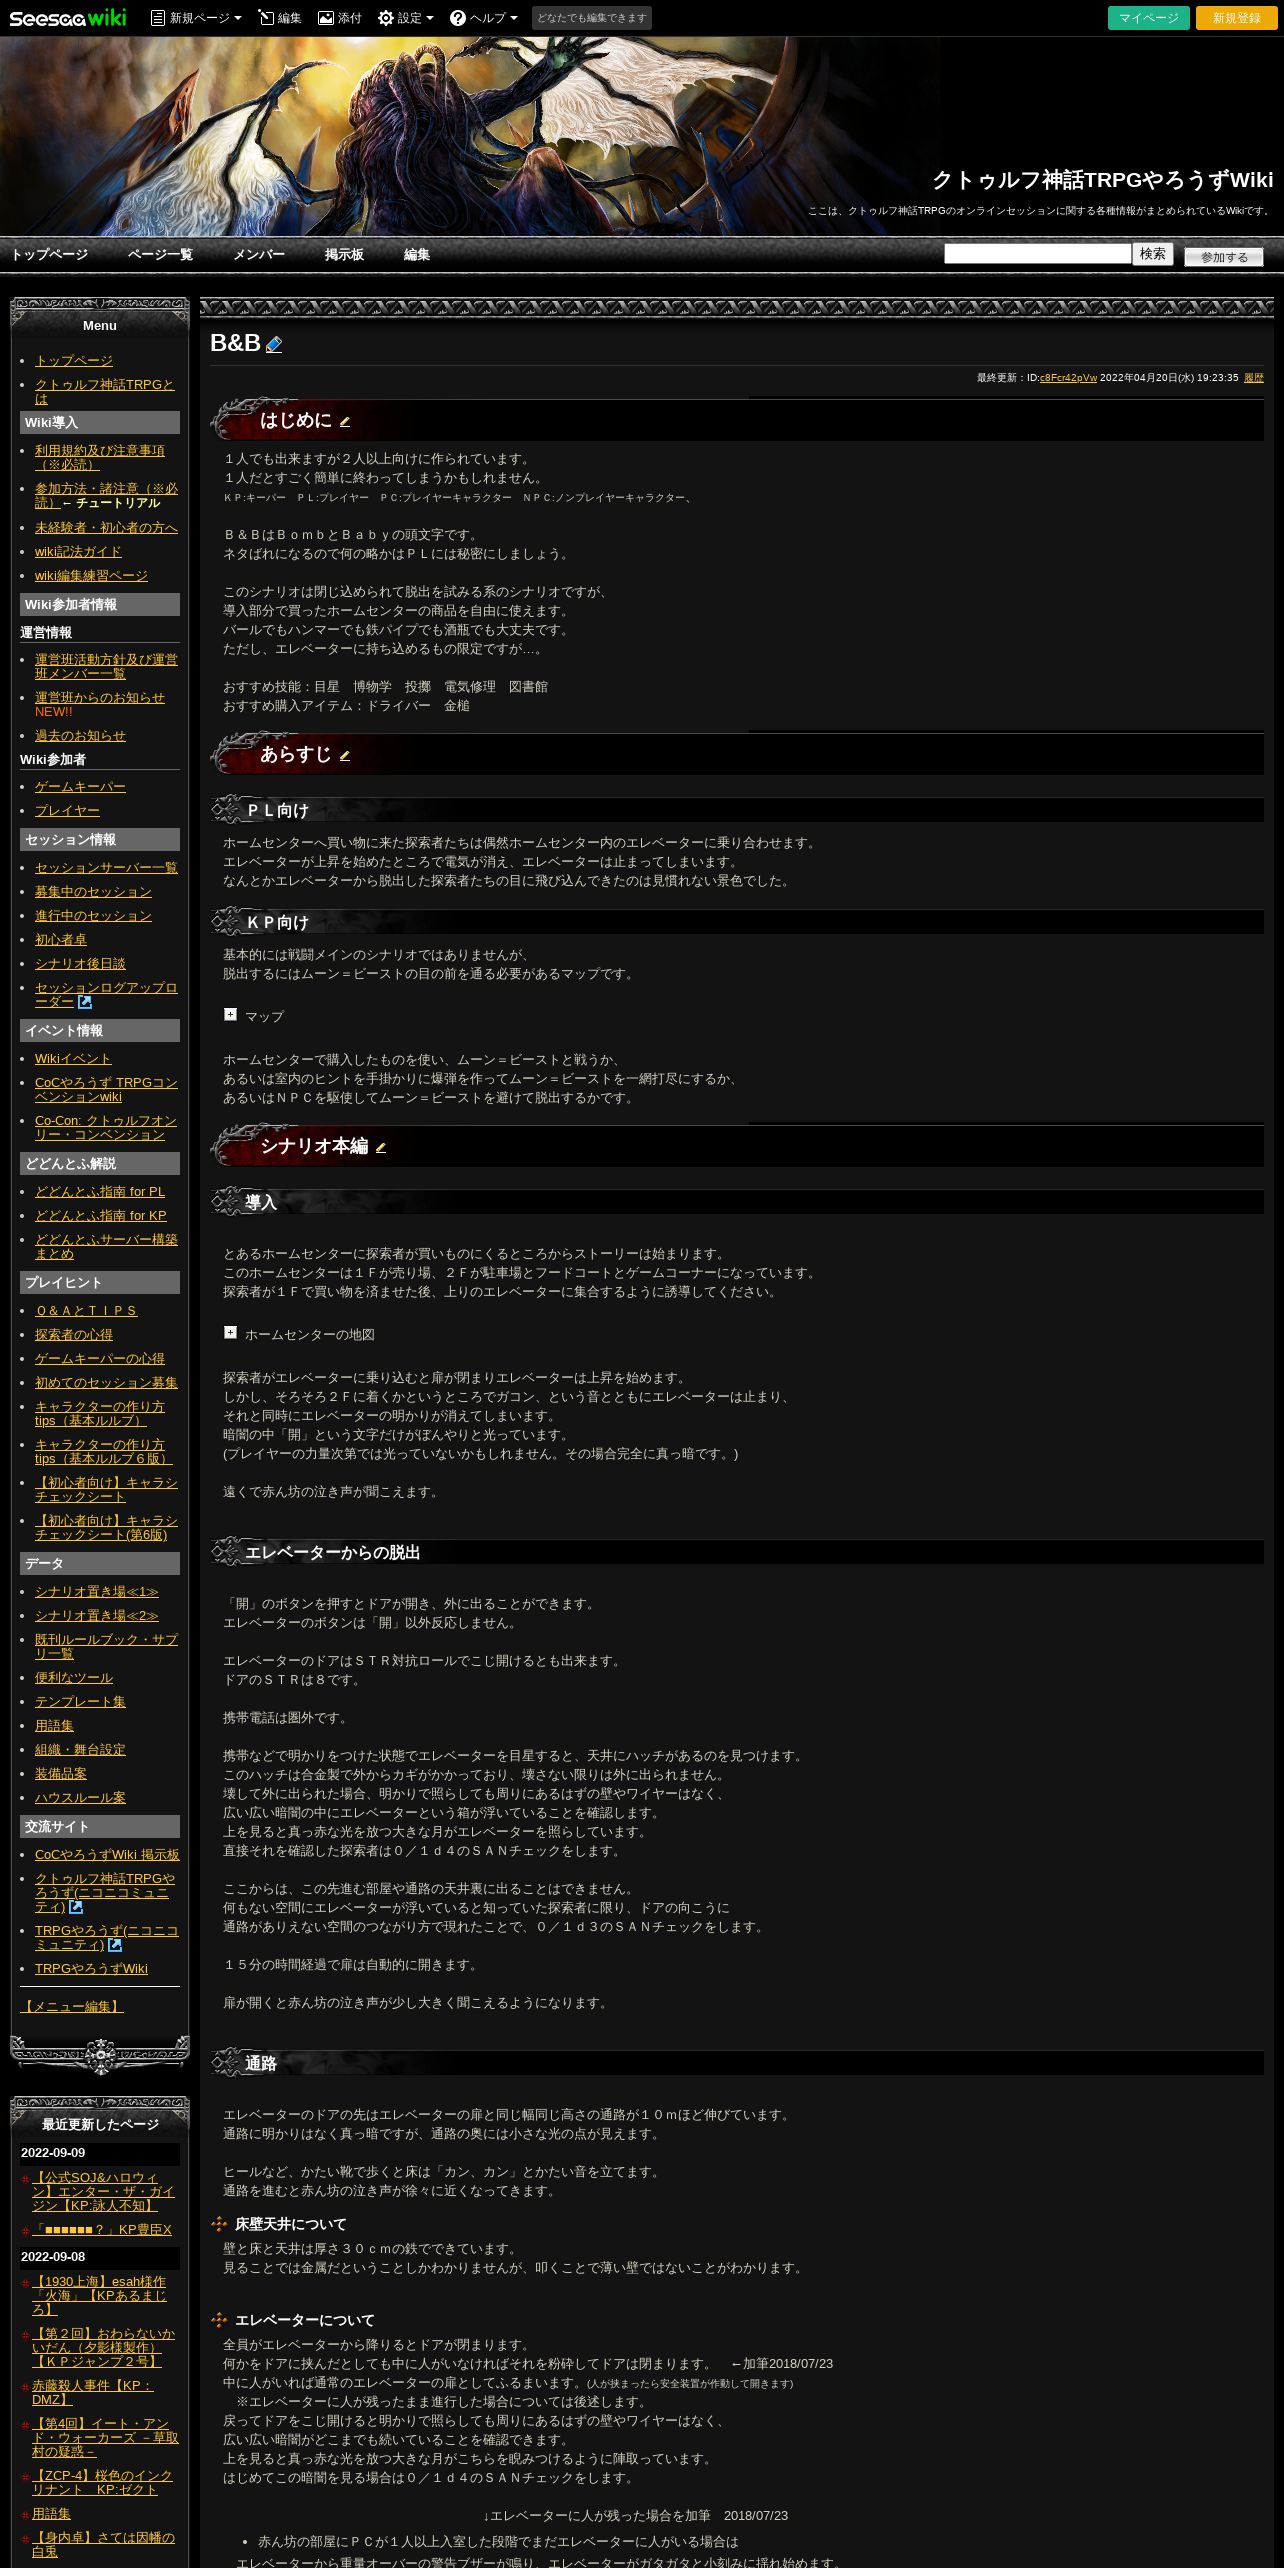Click the edit pencil icon beside B&B title

click(274, 344)
